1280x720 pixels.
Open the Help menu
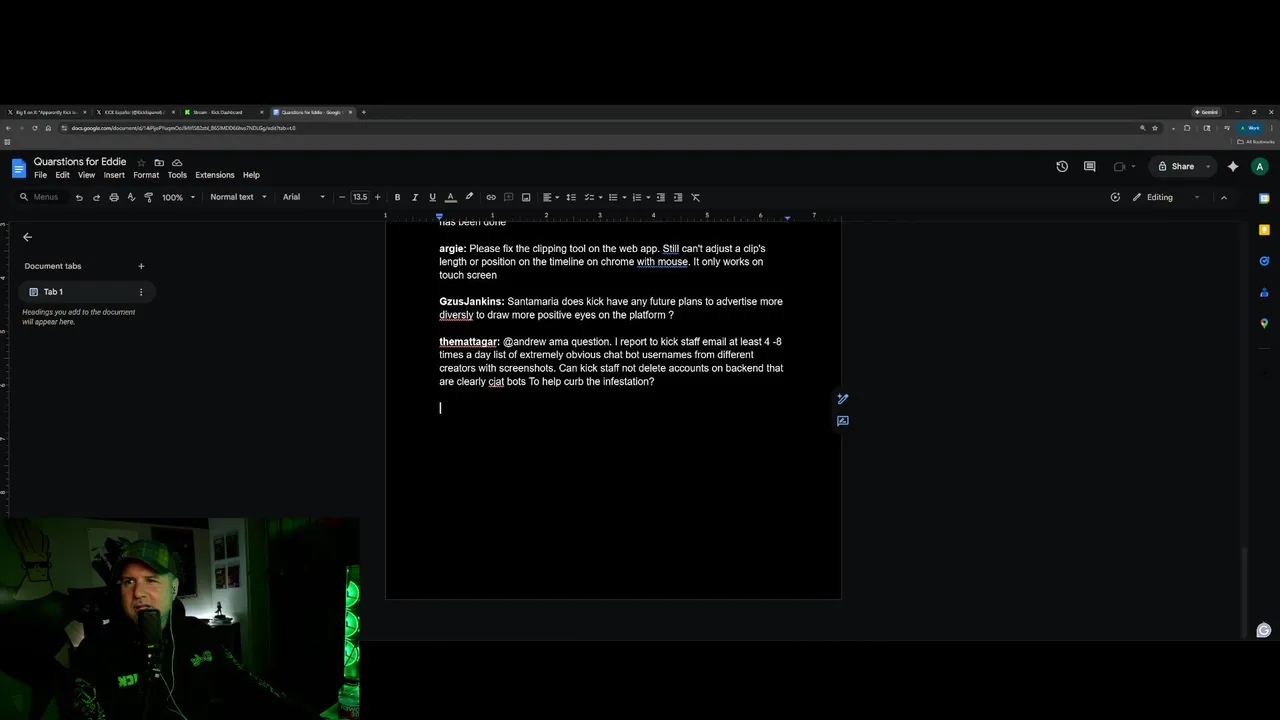pyautogui.click(x=251, y=175)
